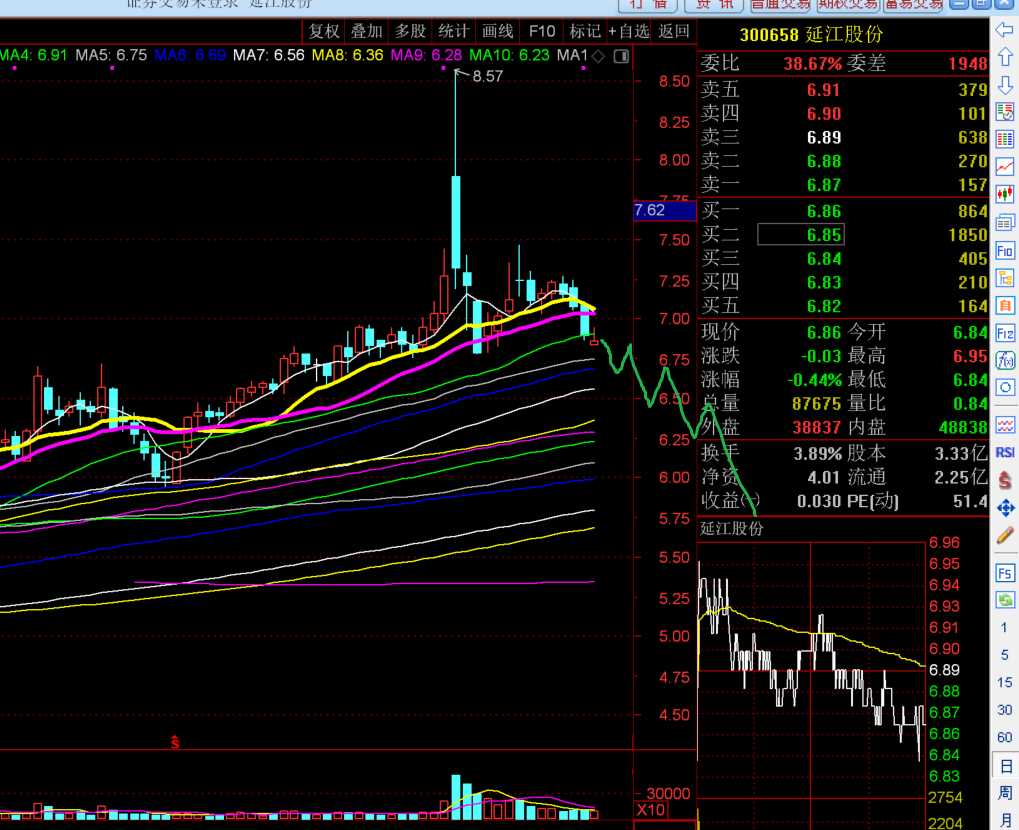Click the 卖五 price 6.91
Viewport: 1019px width, 830px height.
pos(823,90)
